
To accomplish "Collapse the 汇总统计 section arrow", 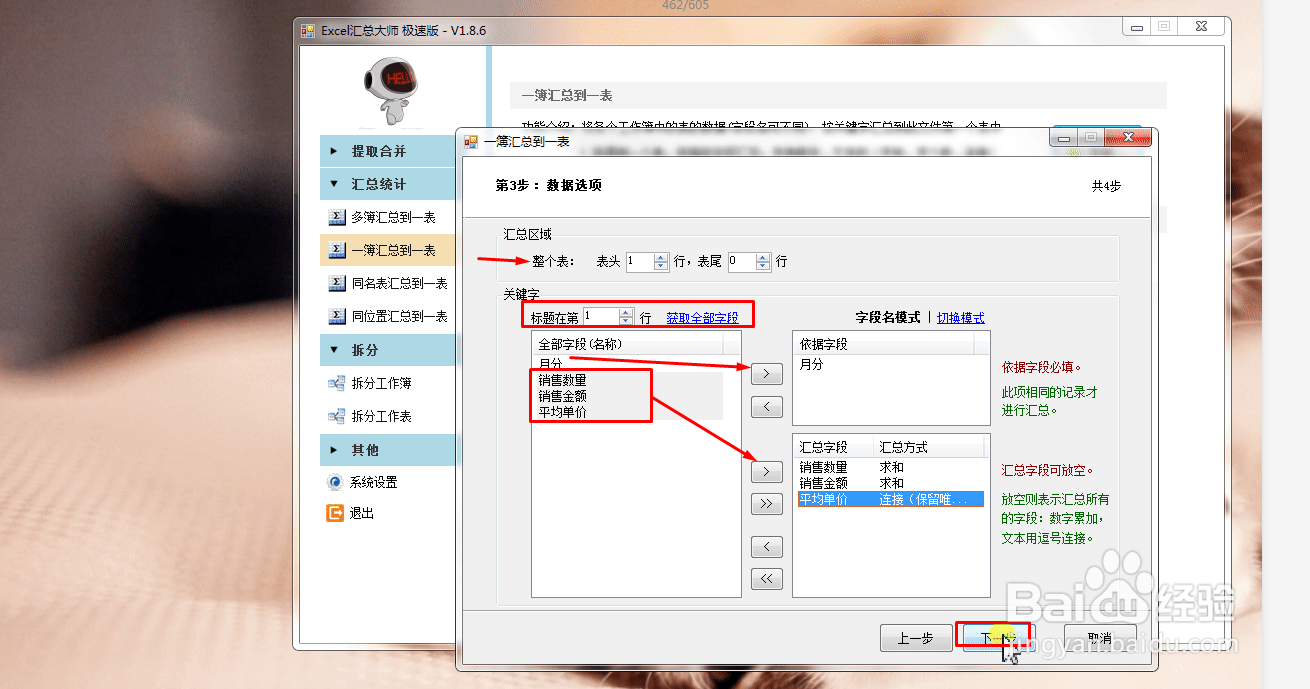I will pos(334,185).
